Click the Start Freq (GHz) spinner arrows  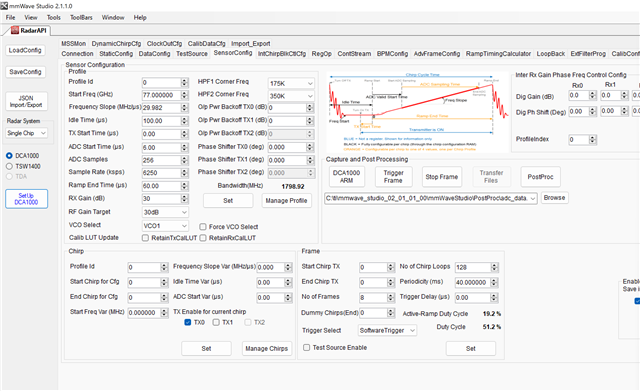(184, 95)
